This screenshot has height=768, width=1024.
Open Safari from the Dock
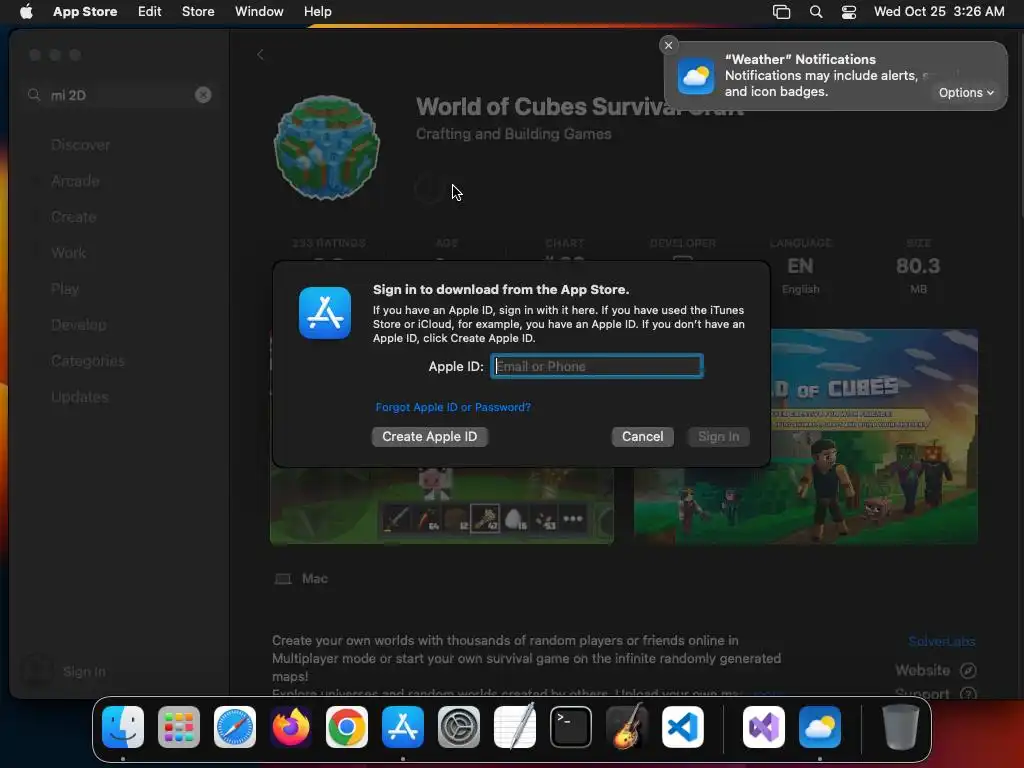[x=235, y=727]
